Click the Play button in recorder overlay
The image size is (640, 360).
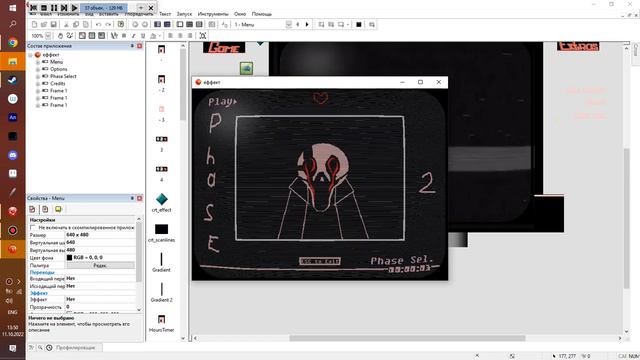tap(74, 8)
